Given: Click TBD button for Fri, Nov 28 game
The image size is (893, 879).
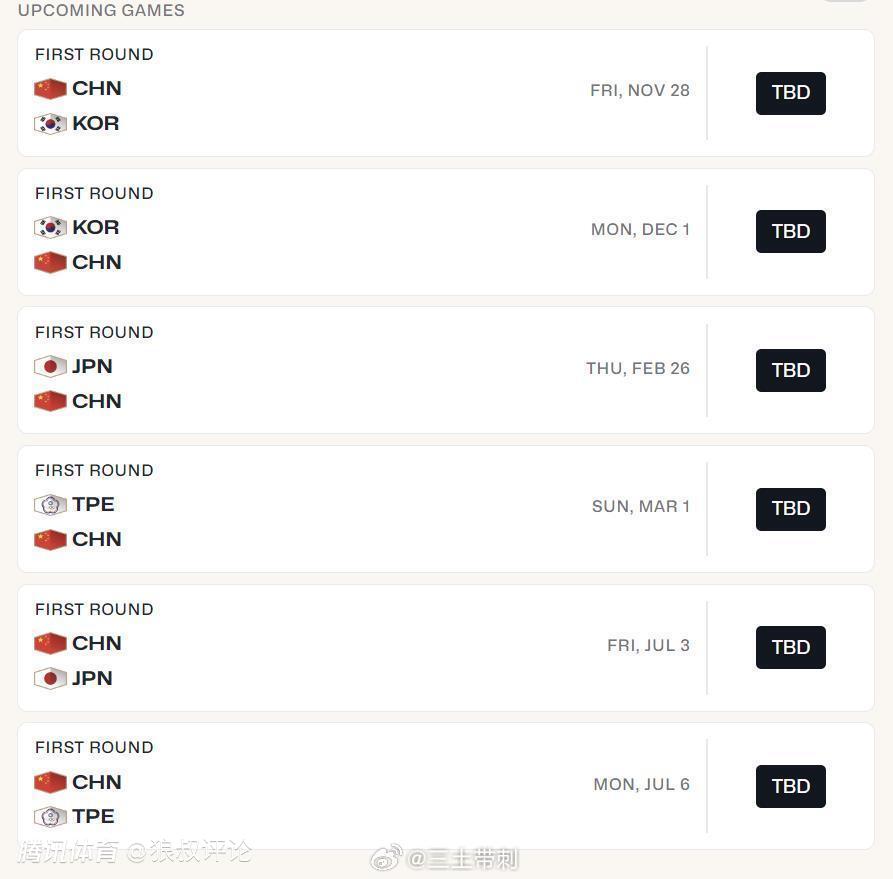Looking at the screenshot, I should point(790,93).
